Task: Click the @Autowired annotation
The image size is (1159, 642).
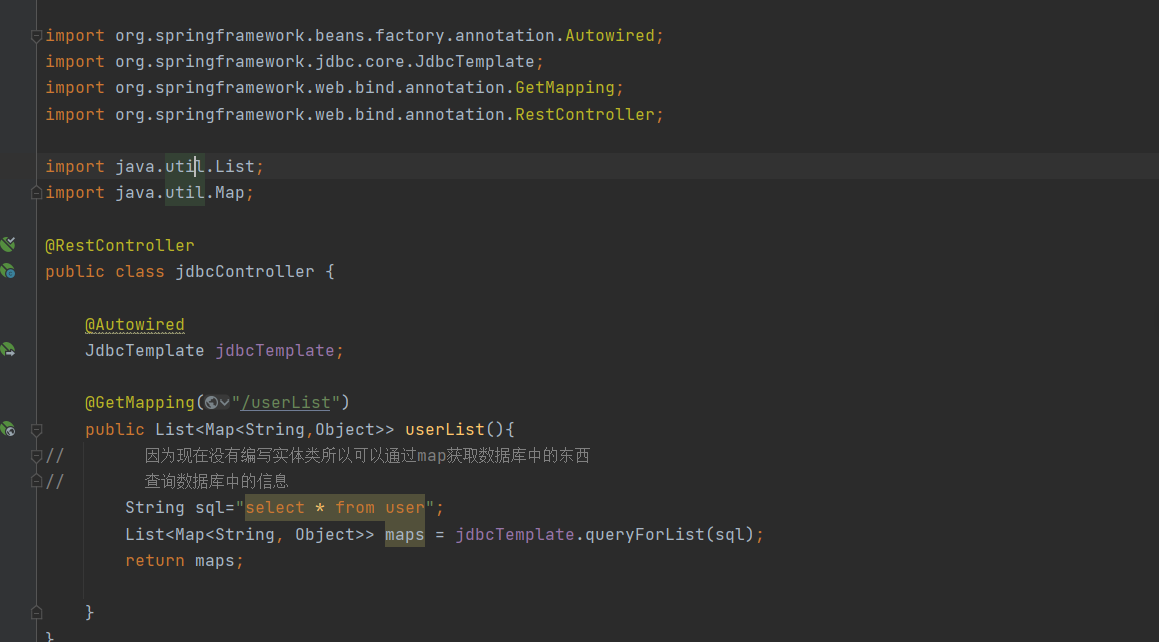Action: pyautogui.click(x=135, y=324)
